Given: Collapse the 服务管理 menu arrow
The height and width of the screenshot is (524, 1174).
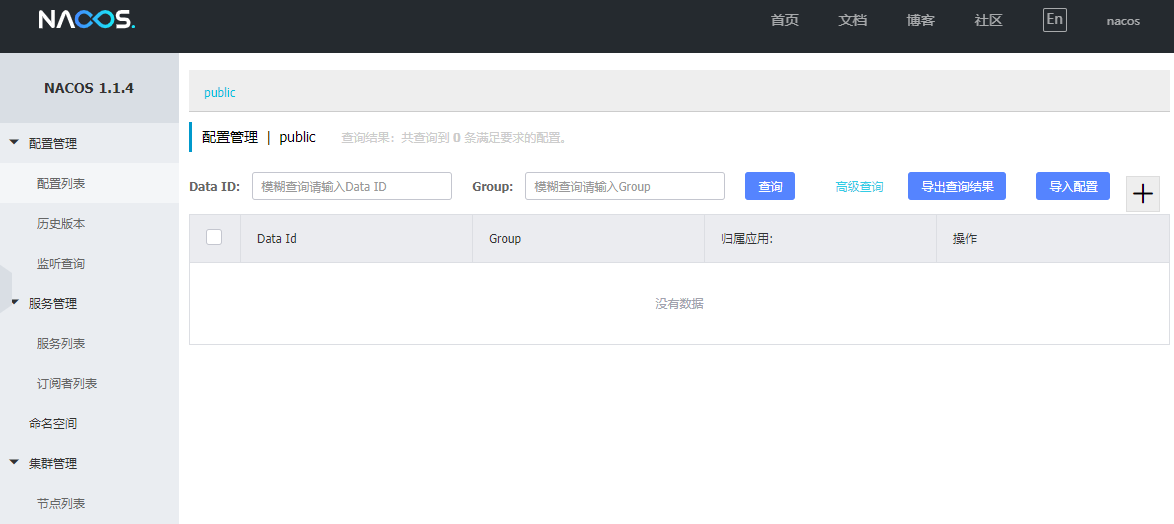Looking at the screenshot, I should [14, 303].
